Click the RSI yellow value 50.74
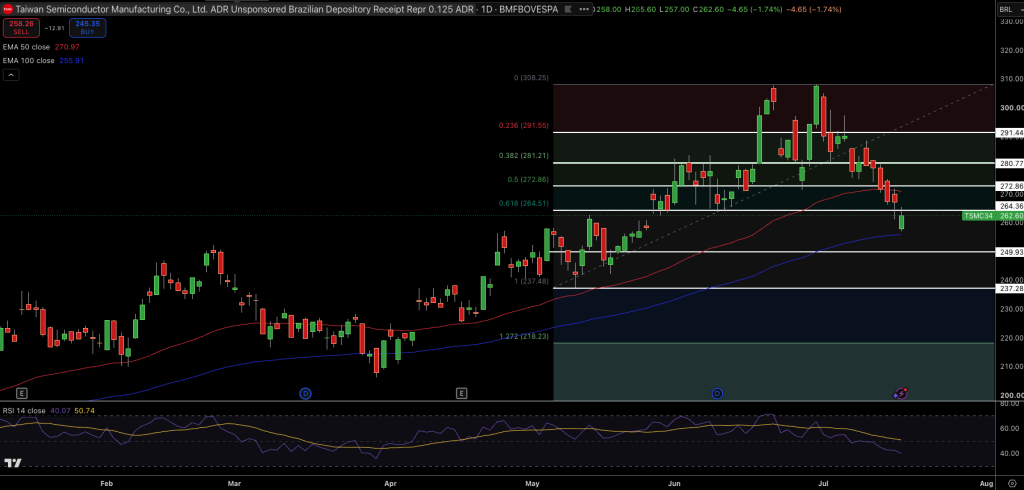 (x=84, y=410)
